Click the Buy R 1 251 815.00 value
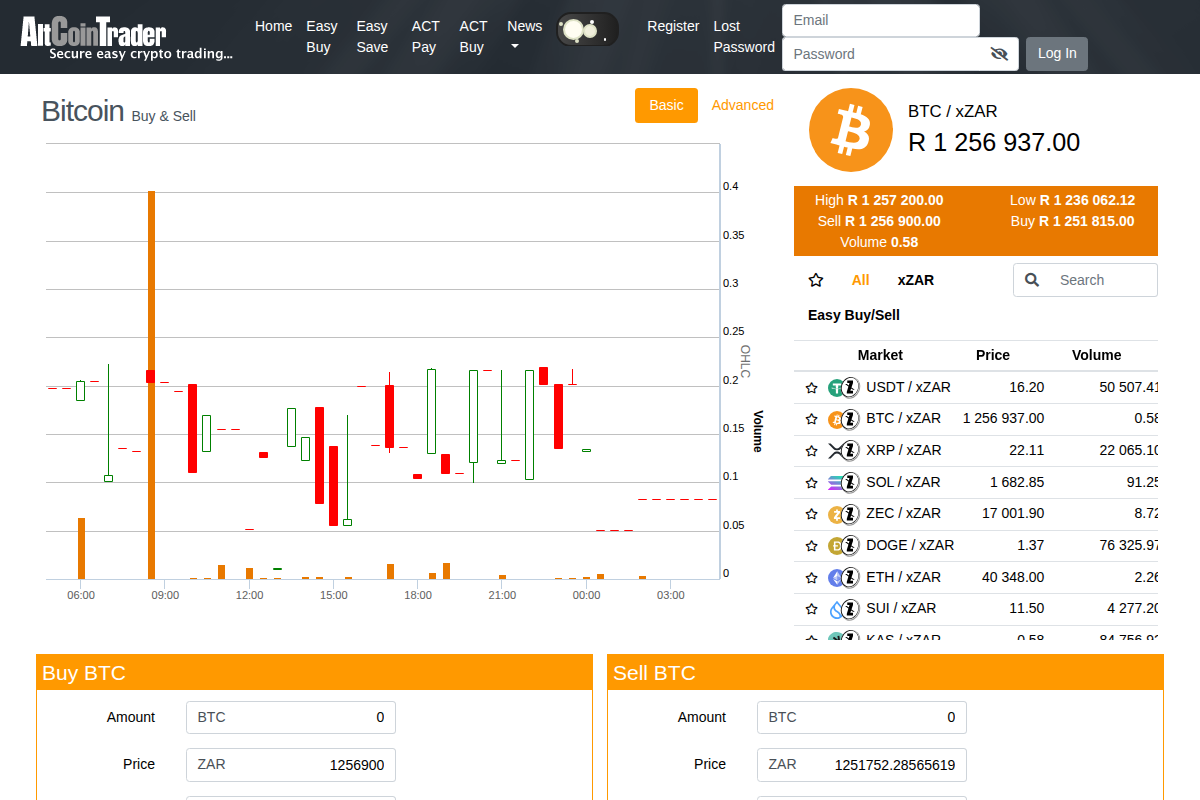Image resolution: width=1200 pixels, height=800 pixels. (1086, 221)
